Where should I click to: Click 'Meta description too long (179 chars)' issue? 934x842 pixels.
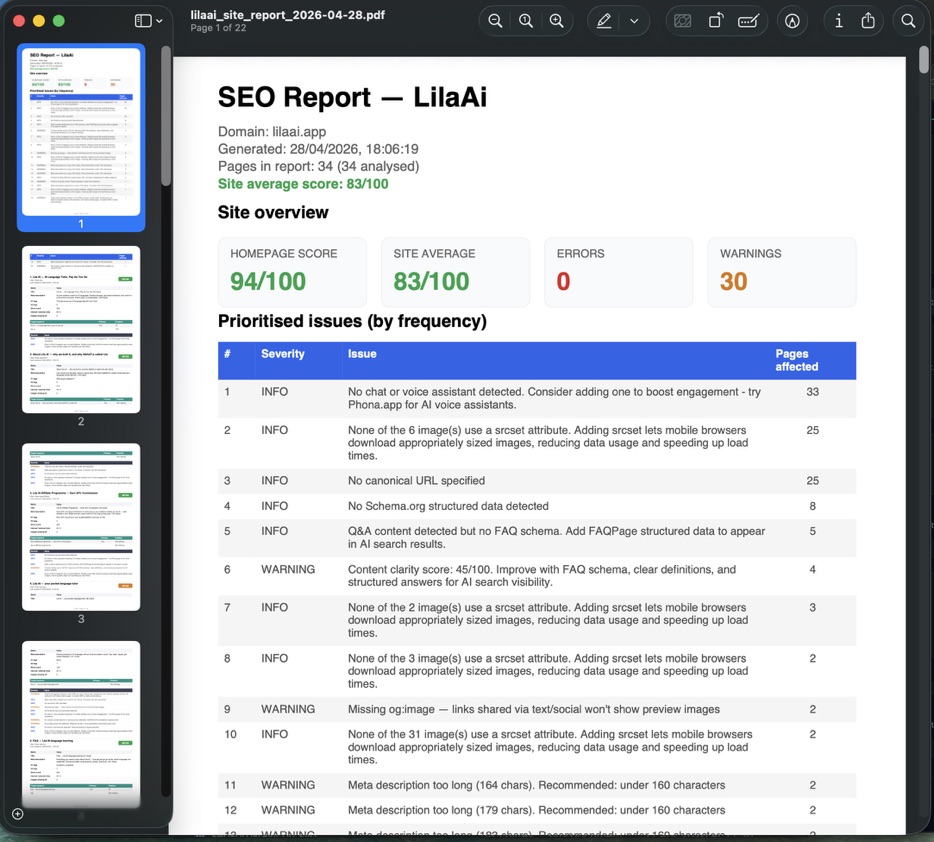(536, 810)
